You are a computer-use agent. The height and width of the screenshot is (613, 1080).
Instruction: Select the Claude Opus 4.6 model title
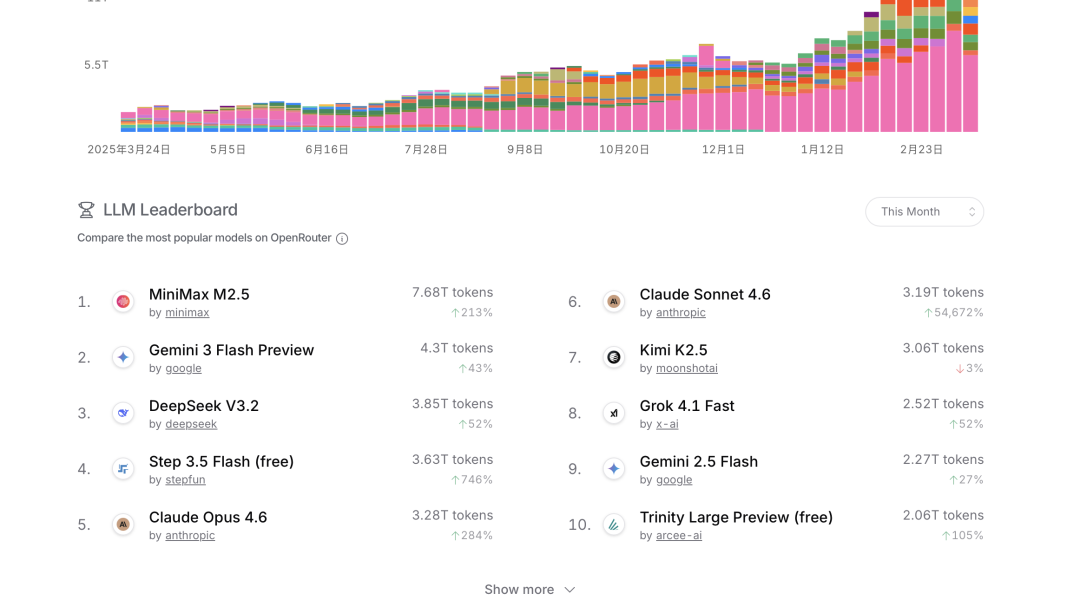click(208, 517)
